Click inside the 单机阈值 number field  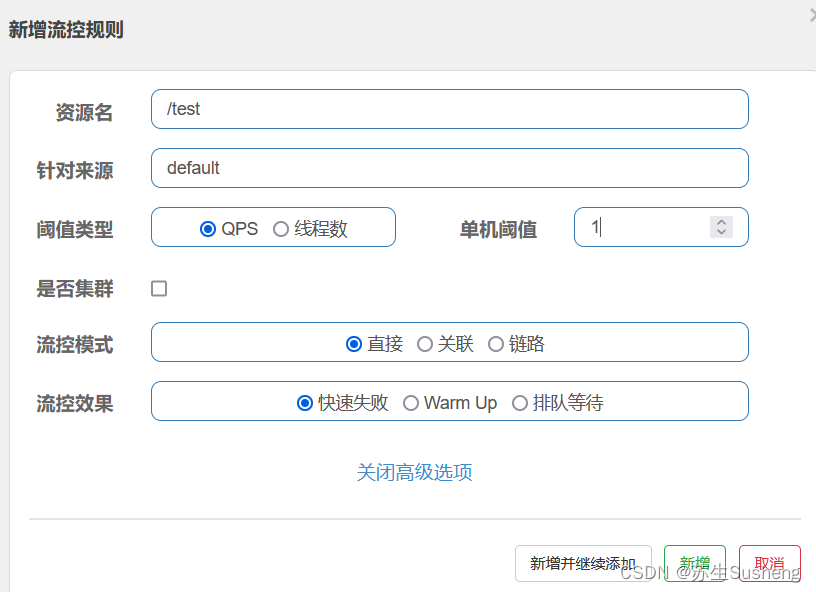(640, 227)
